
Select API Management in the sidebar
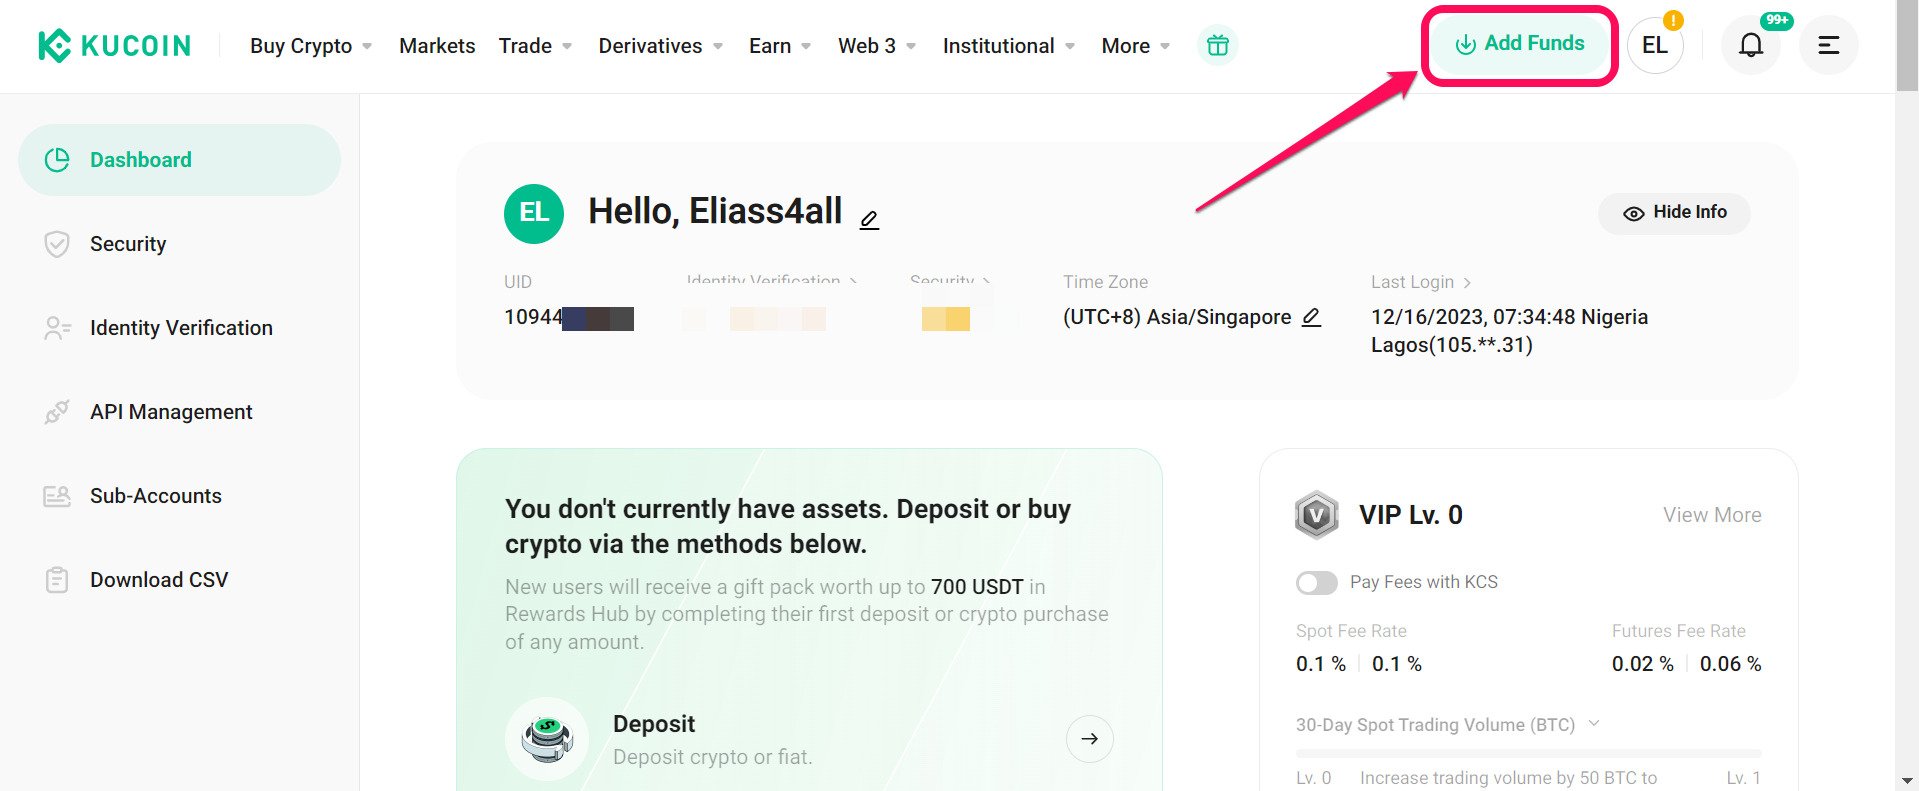[x=179, y=412]
